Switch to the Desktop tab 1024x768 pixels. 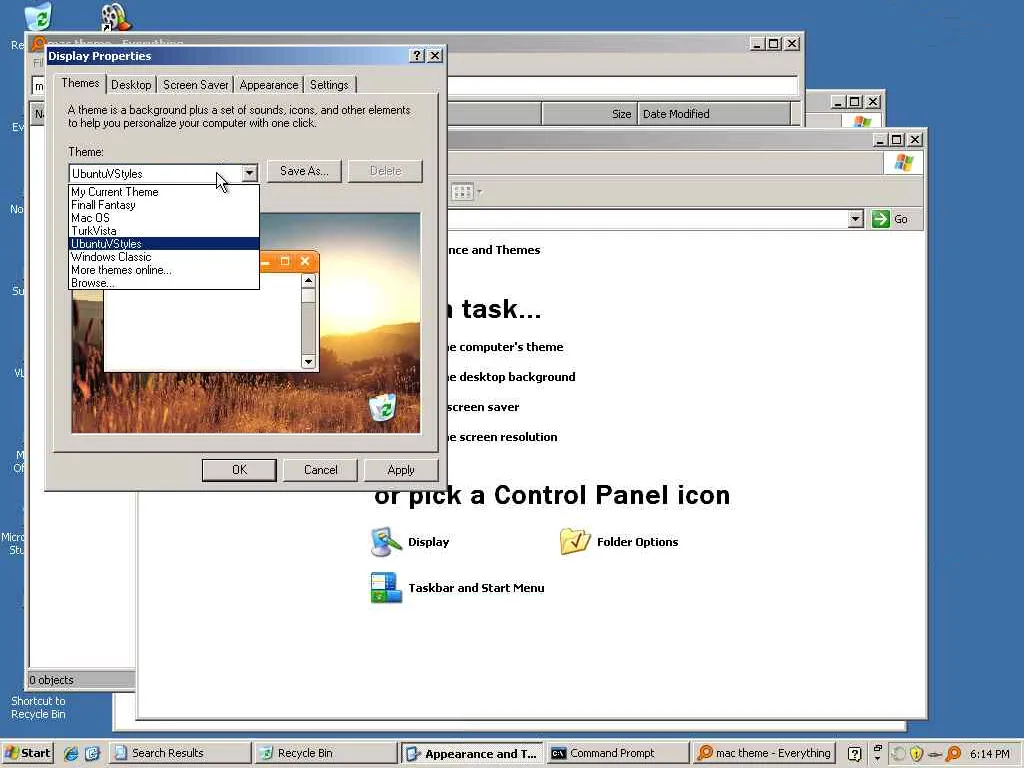click(131, 85)
